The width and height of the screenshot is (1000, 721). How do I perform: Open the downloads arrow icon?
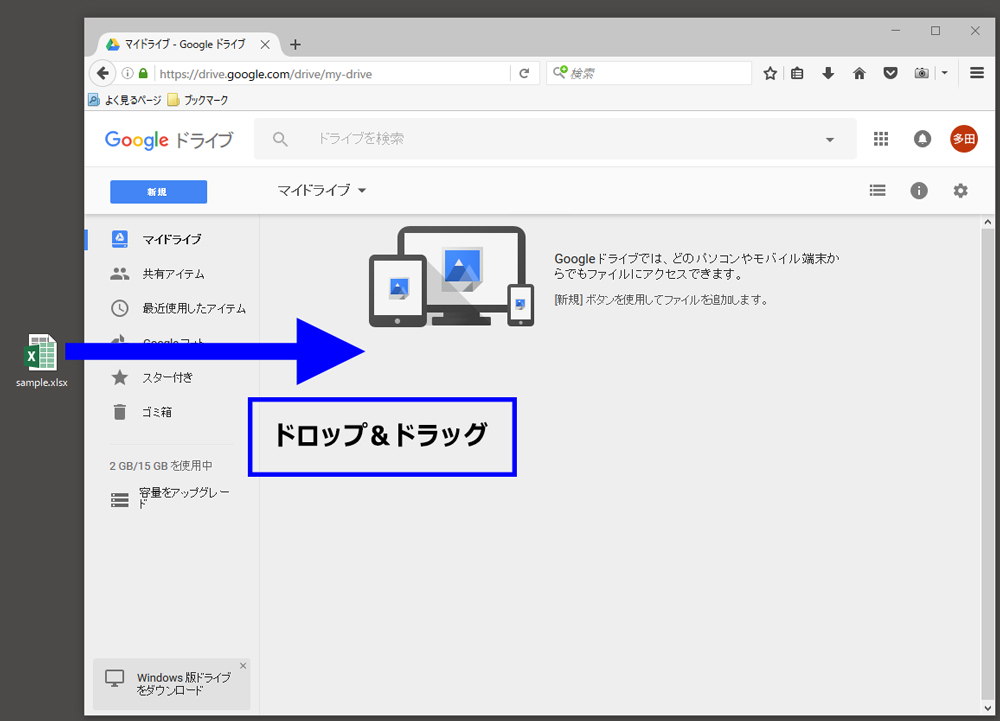[x=828, y=73]
